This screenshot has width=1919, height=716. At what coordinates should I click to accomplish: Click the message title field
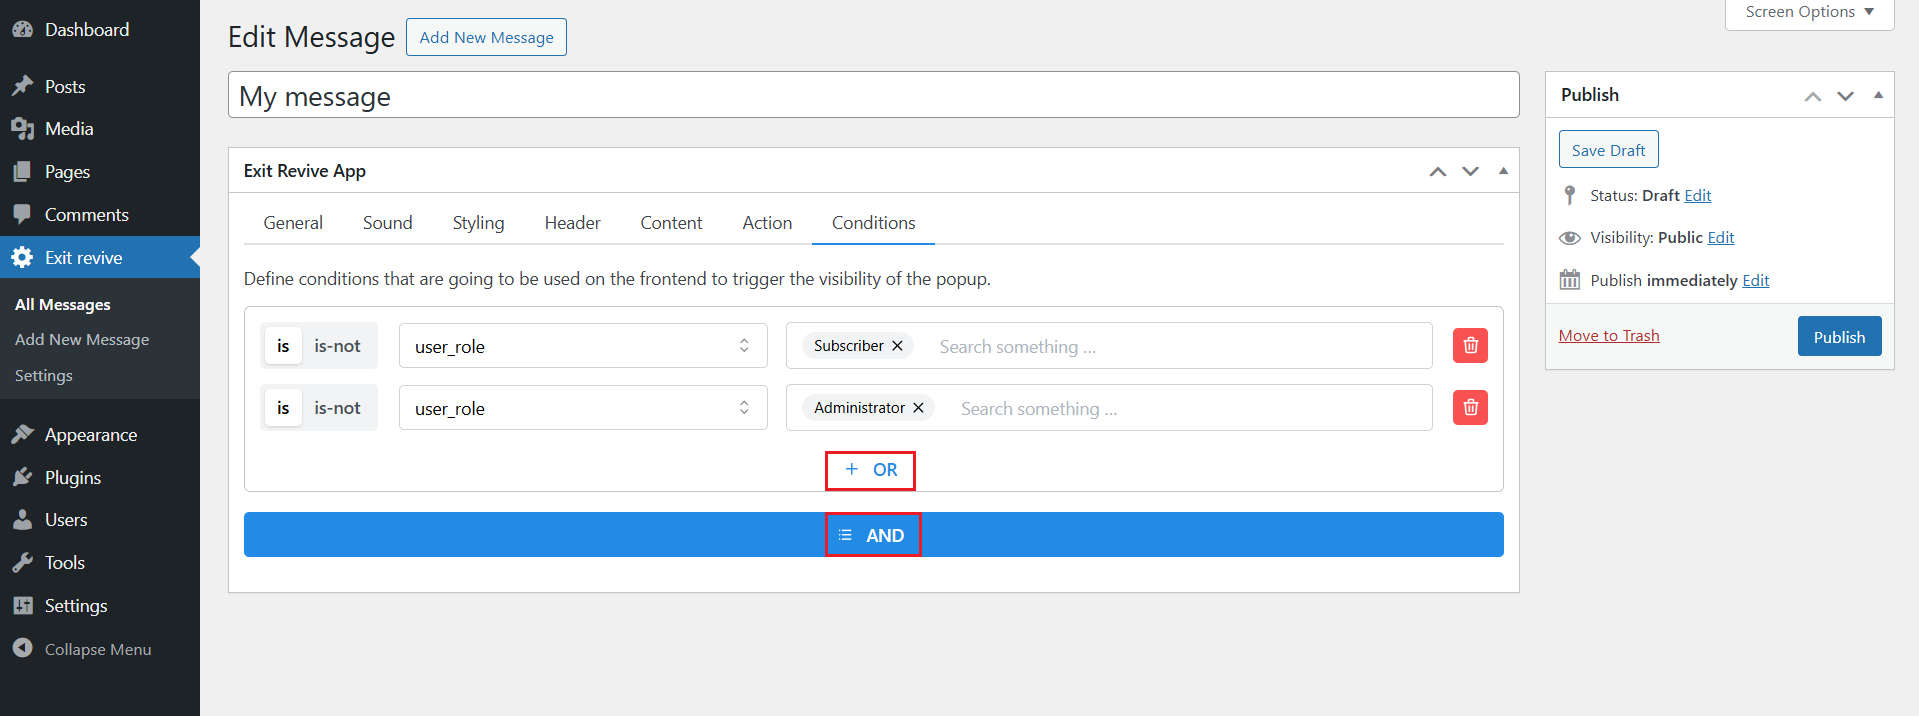coord(873,96)
